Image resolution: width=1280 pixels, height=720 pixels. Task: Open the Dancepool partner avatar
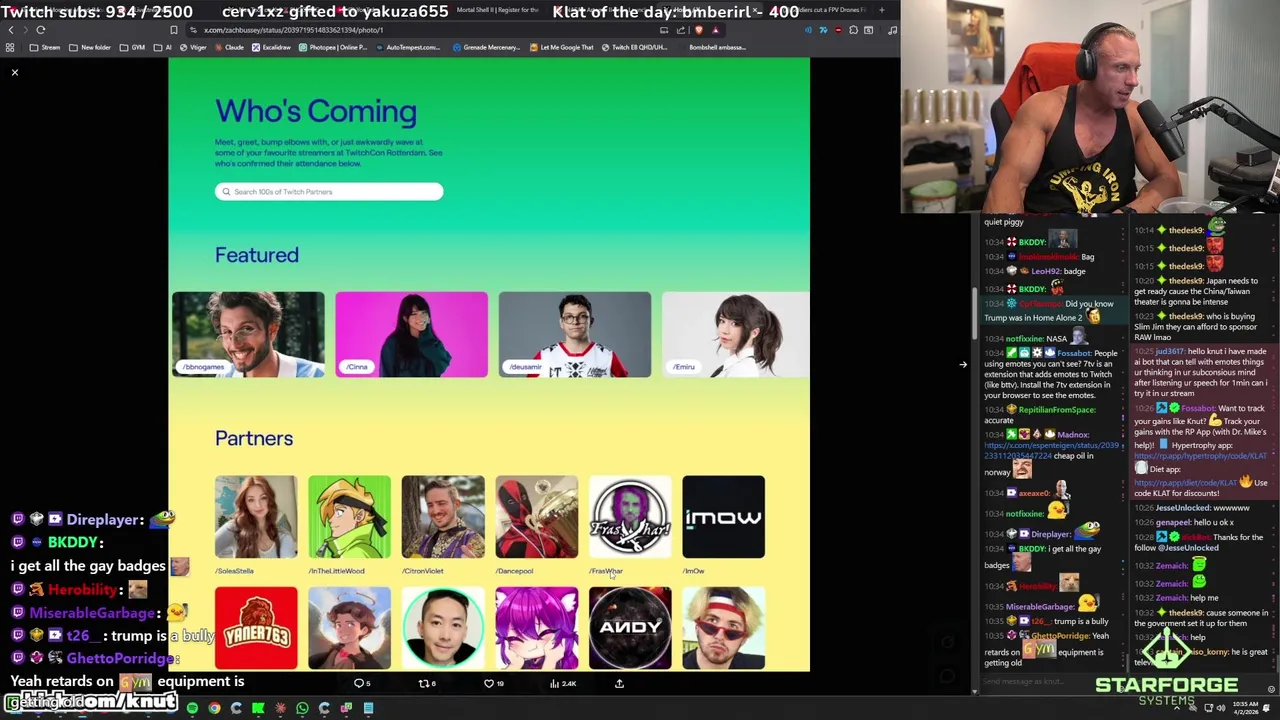point(536,517)
